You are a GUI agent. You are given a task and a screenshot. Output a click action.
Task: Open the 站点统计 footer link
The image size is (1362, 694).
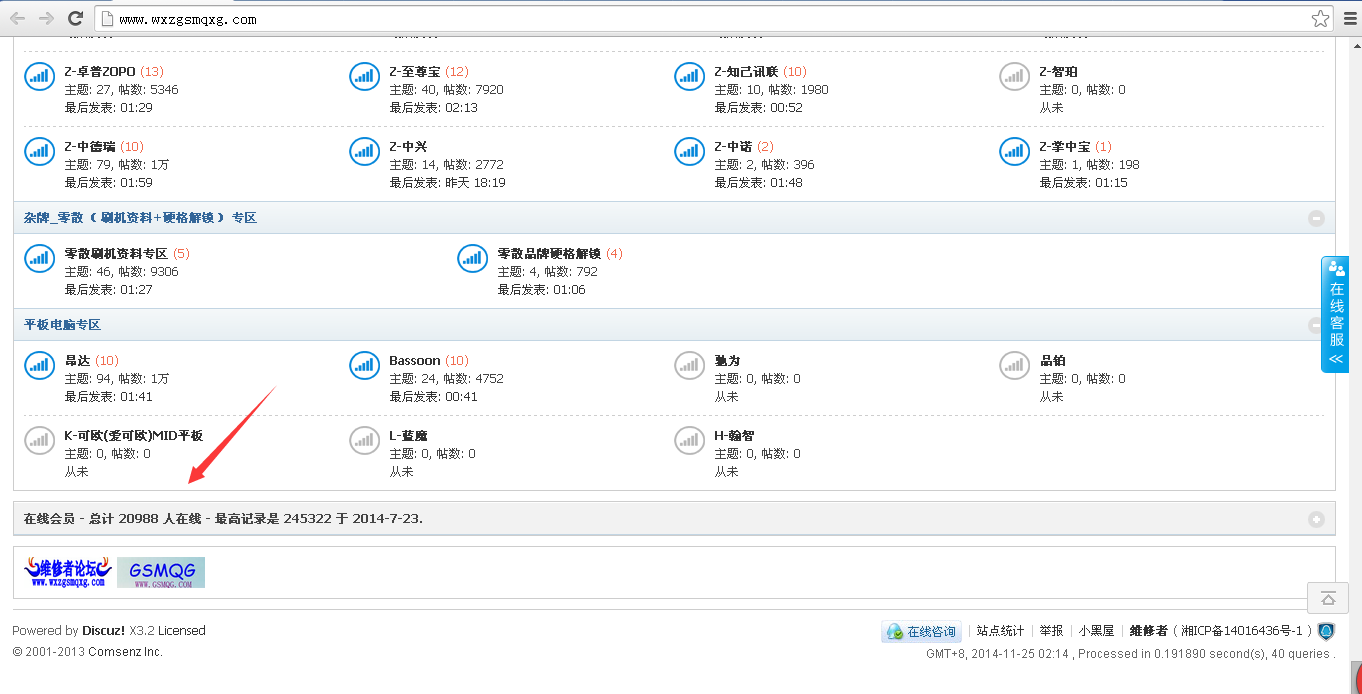pyautogui.click(x=1000, y=631)
